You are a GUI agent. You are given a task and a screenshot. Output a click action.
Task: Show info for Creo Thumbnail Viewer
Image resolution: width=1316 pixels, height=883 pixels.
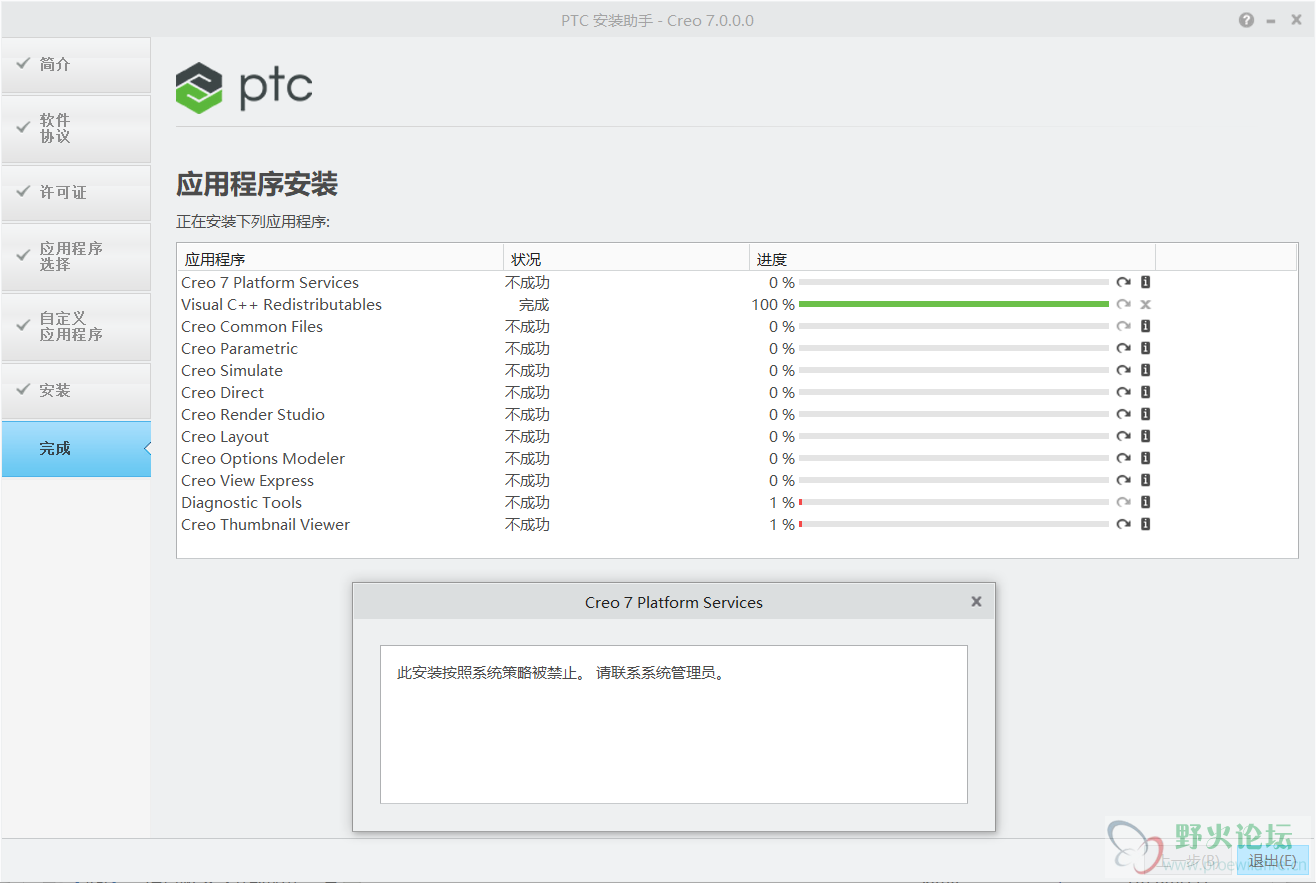tap(1146, 524)
